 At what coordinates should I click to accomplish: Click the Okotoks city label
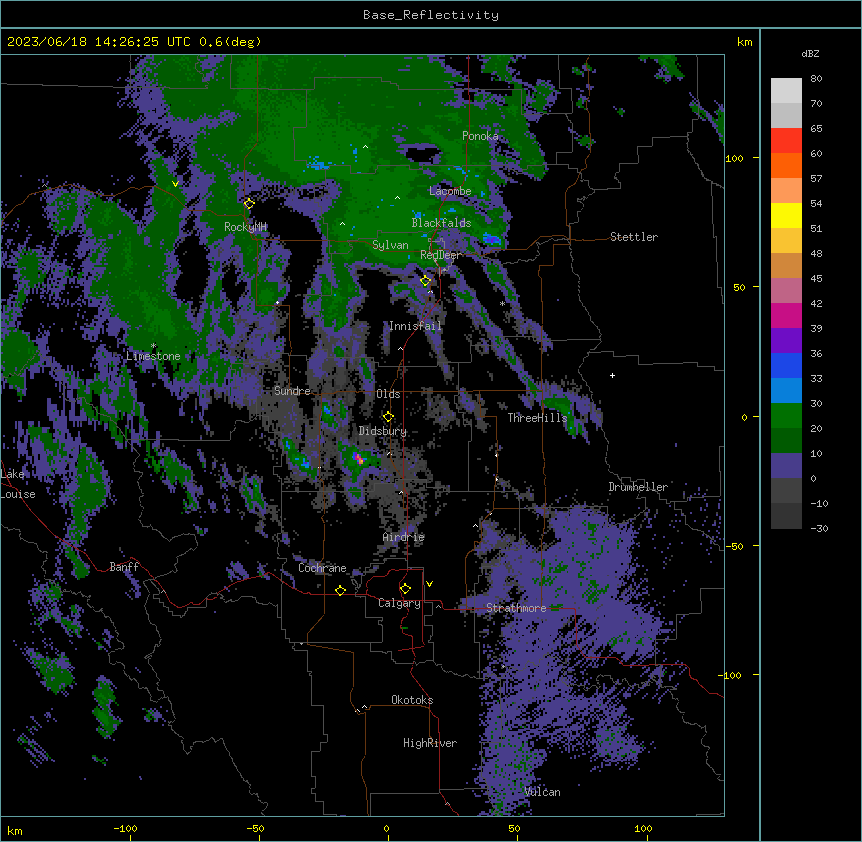(x=412, y=700)
